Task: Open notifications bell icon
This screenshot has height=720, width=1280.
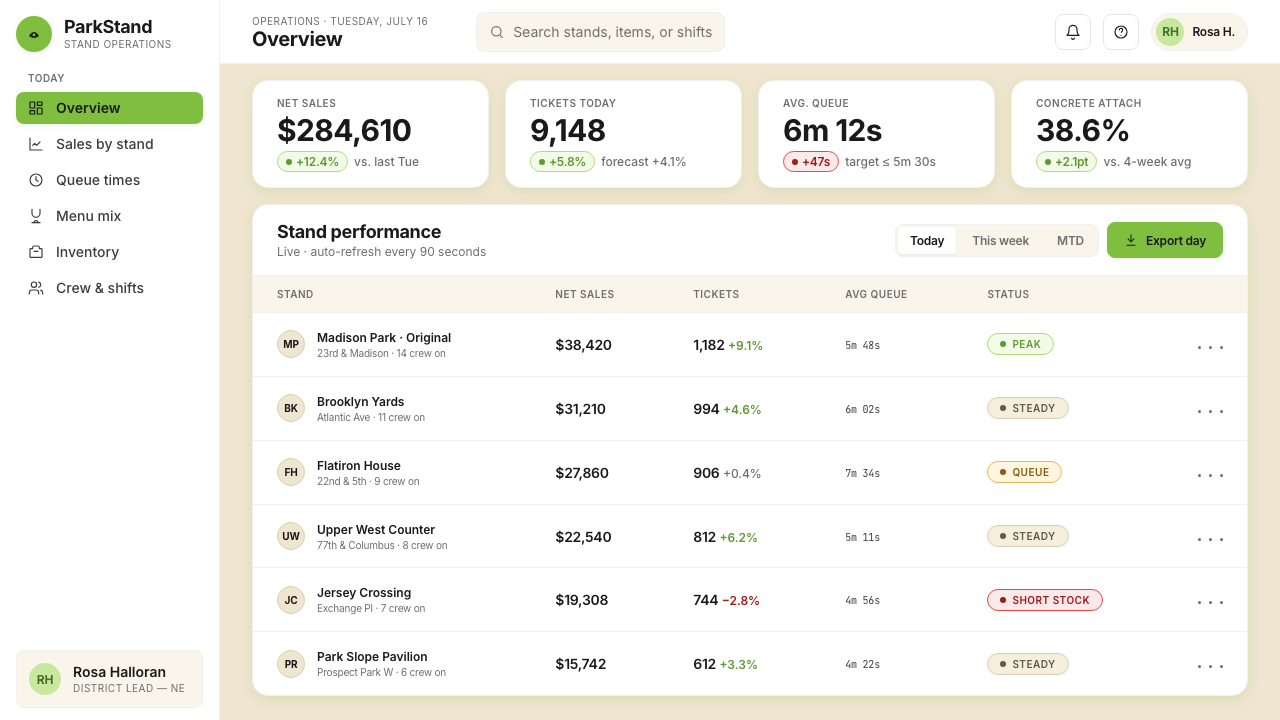Action: coord(1073,32)
